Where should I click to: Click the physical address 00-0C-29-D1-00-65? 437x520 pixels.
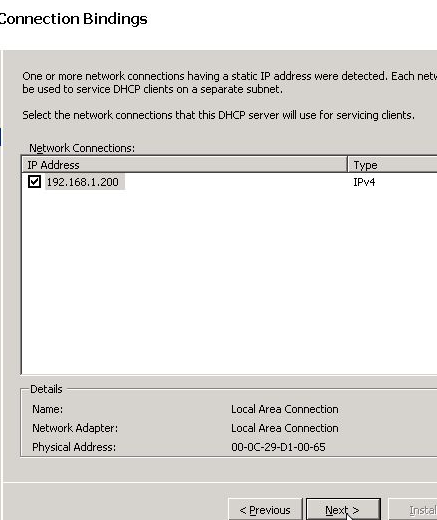(x=278, y=447)
